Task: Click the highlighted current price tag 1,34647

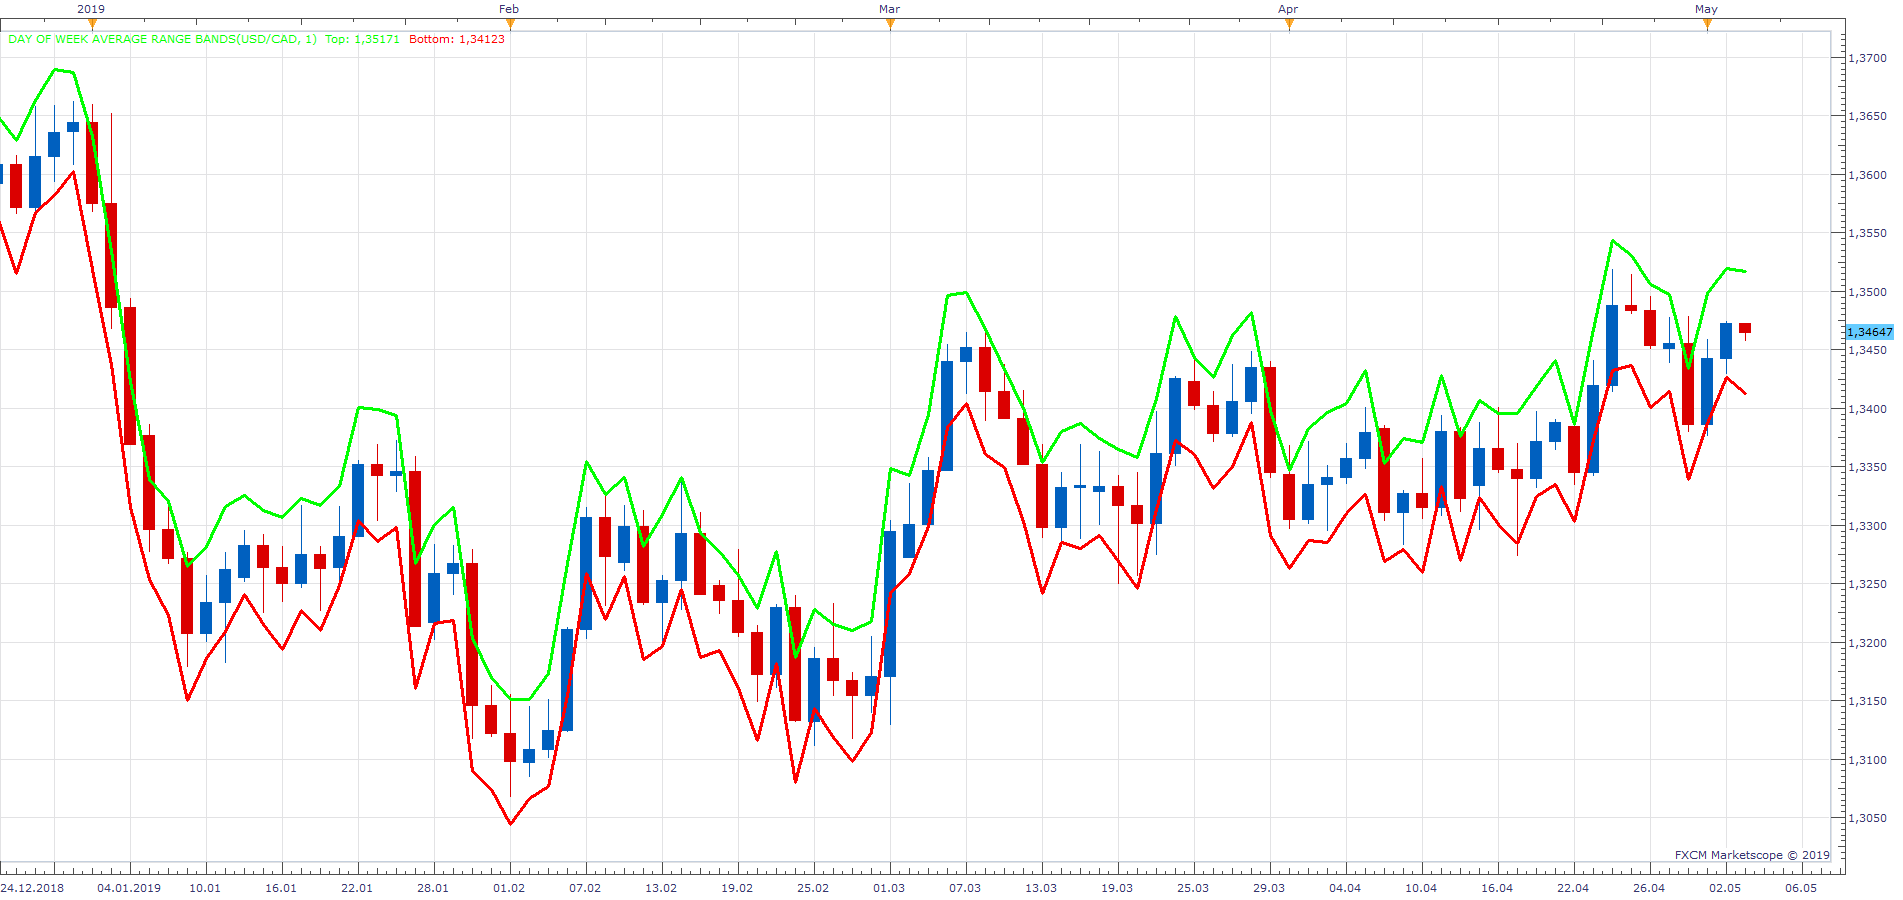Action: [x=1869, y=332]
